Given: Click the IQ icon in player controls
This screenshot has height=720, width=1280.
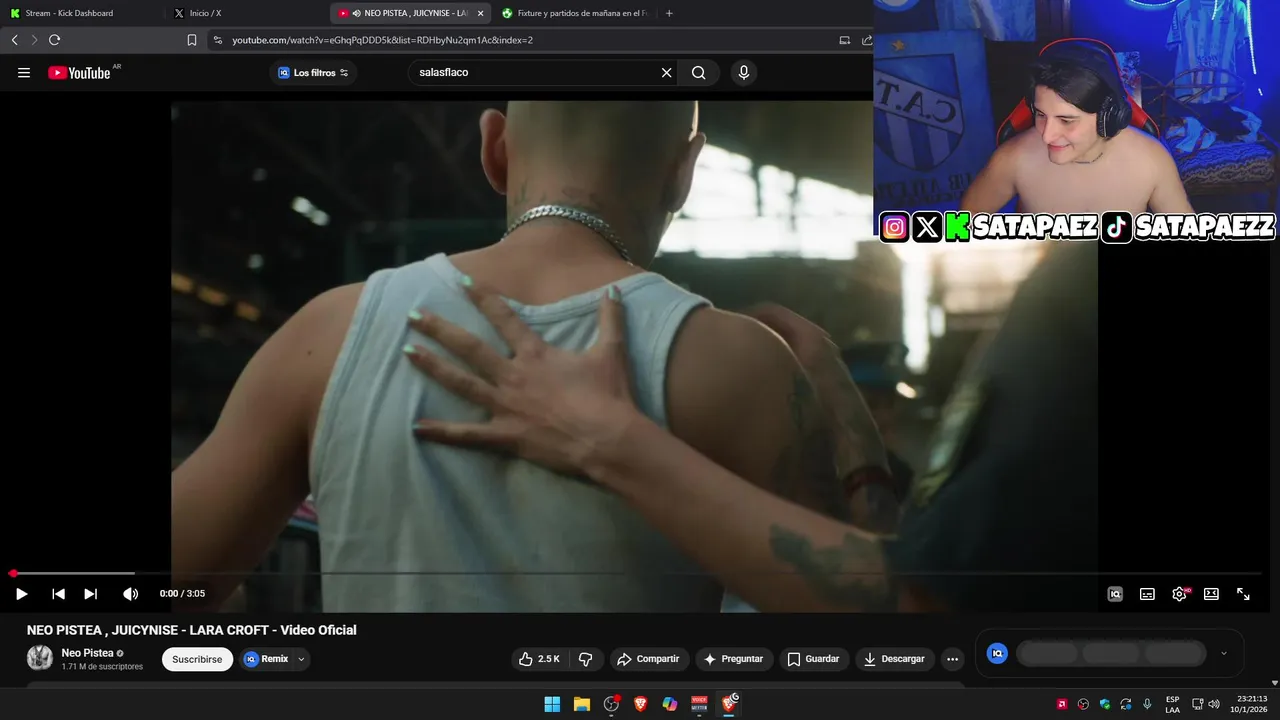Looking at the screenshot, I should pos(1115,594).
